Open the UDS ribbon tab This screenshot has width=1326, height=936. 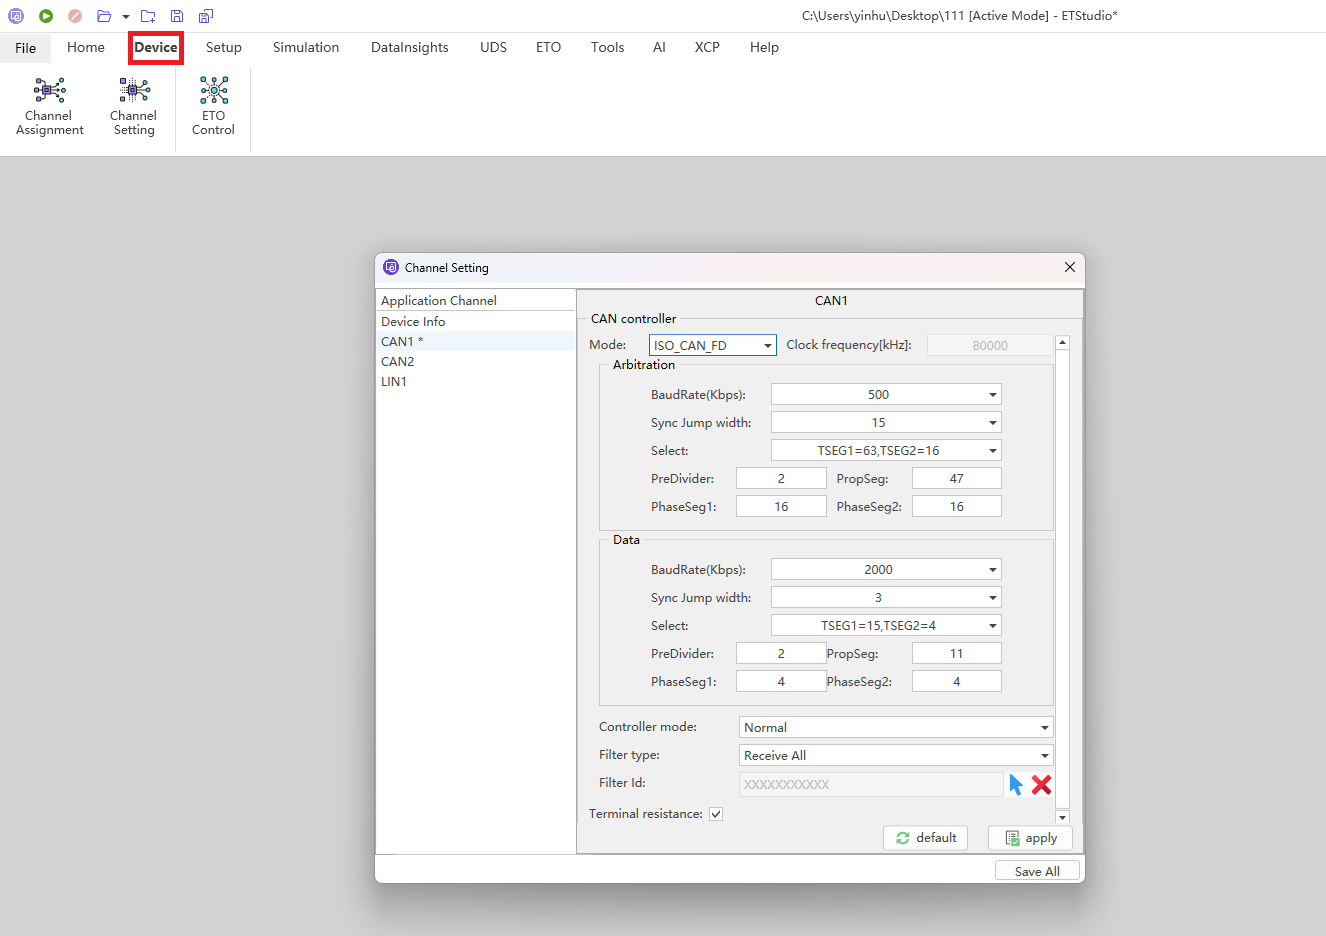(493, 47)
